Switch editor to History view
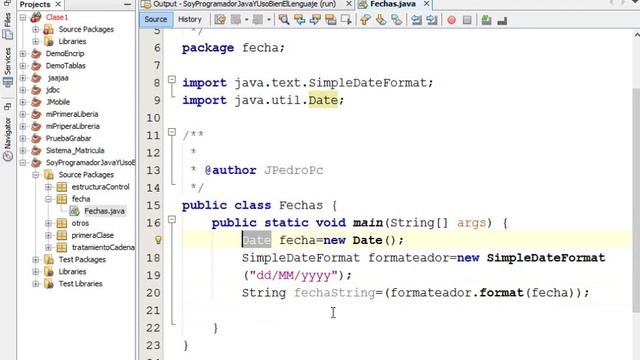 pyautogui.click(x=190, y=20)
